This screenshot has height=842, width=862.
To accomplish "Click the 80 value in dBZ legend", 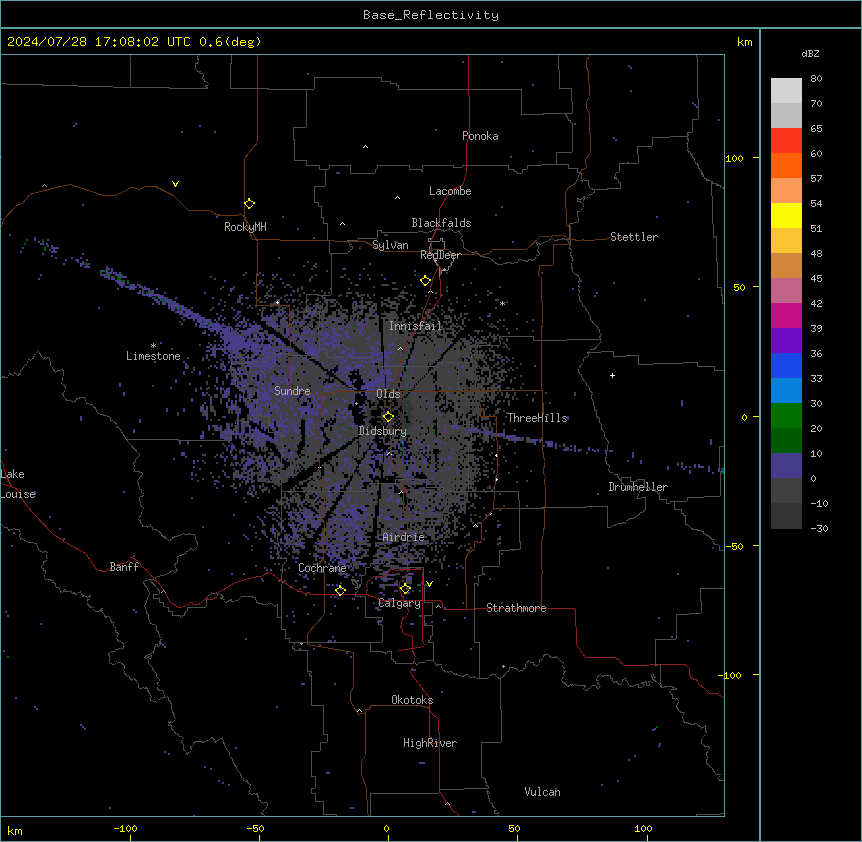I will [816, 79].
